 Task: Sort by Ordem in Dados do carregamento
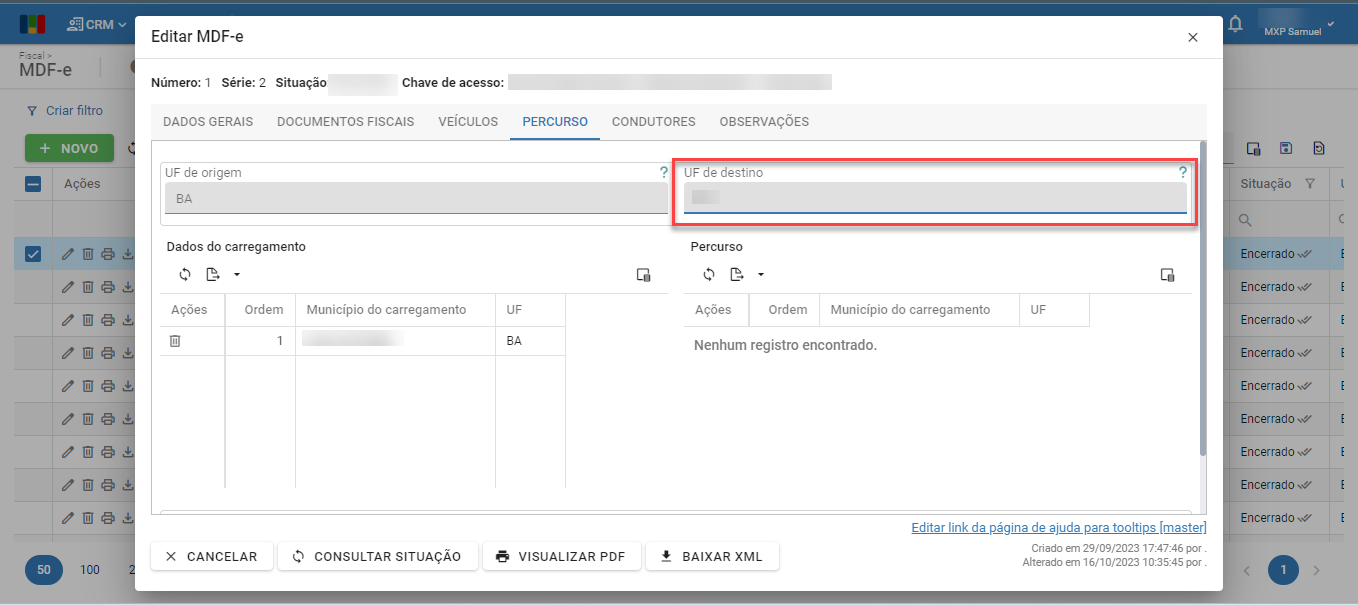tap(263, 310)
